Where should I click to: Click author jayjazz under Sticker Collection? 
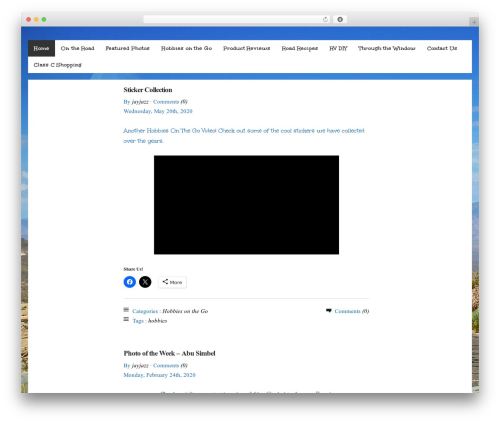(x=140, y=102)
